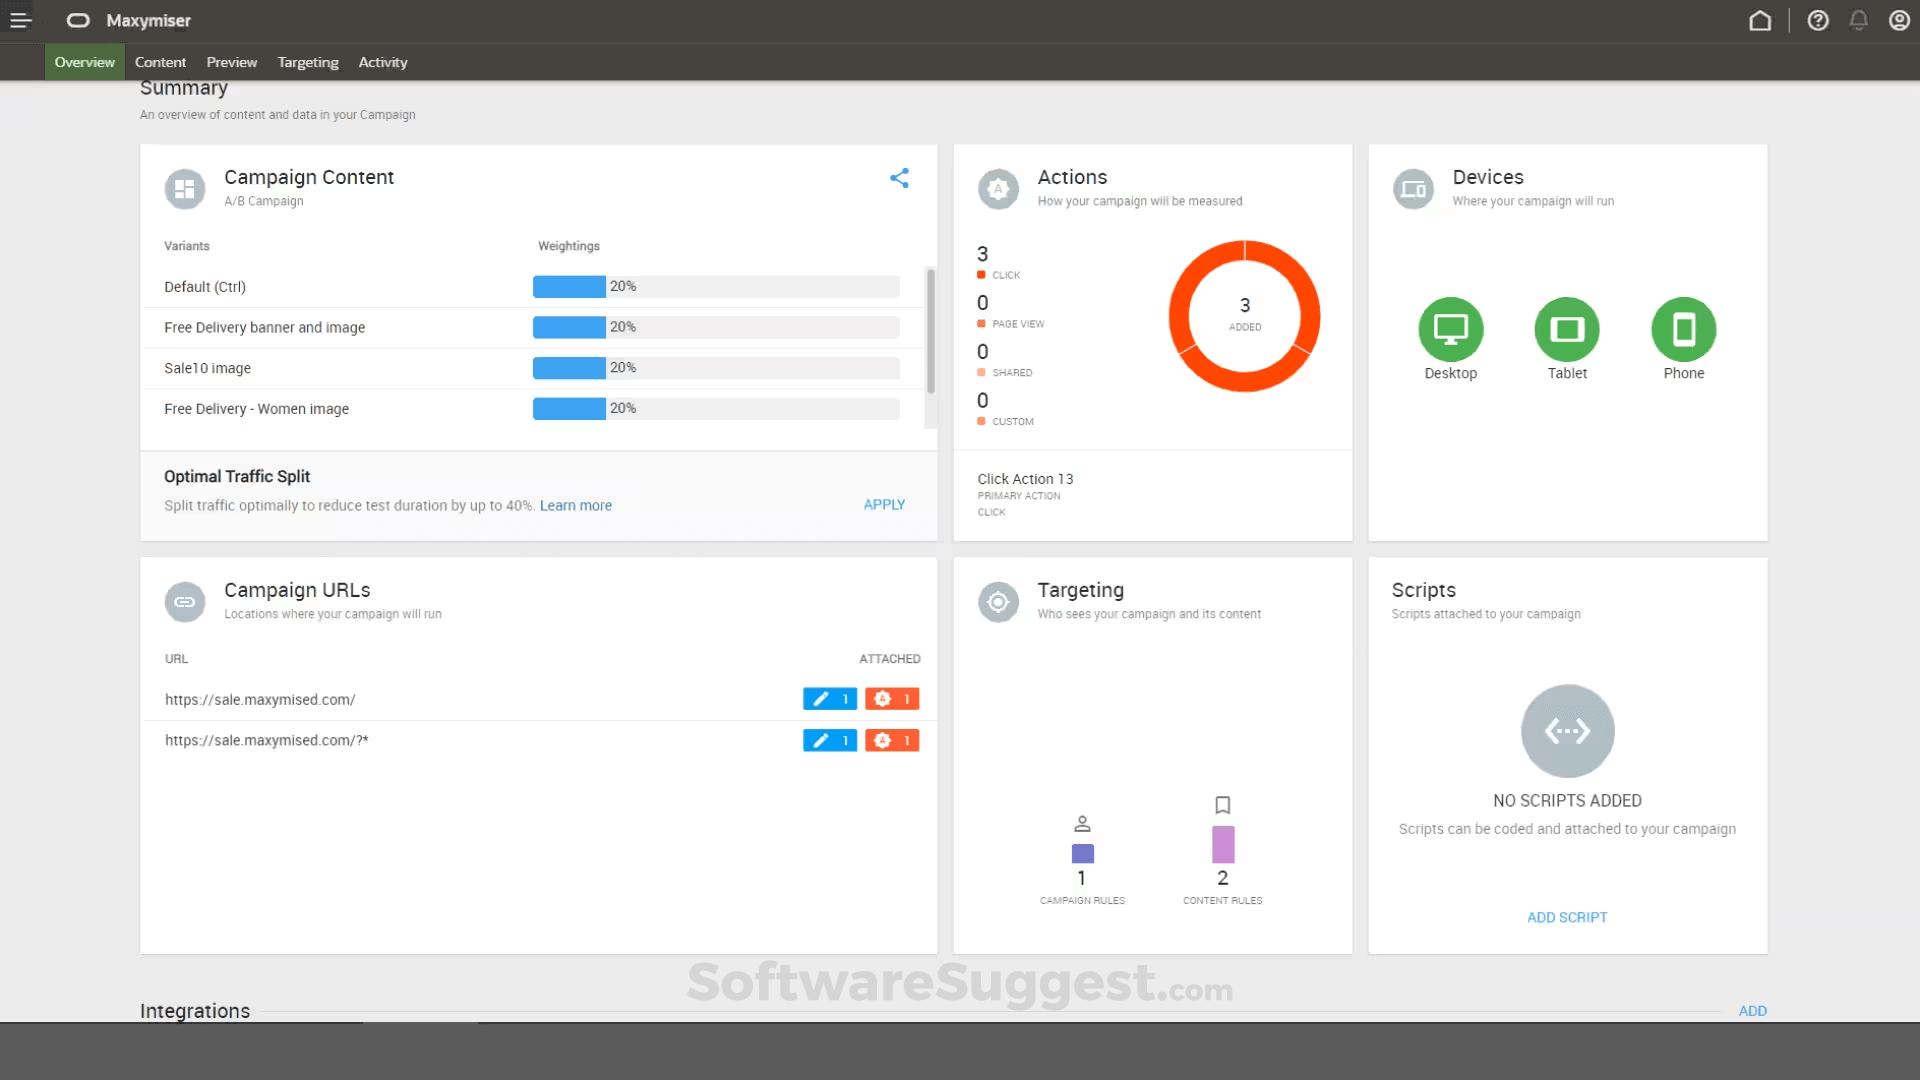This screenshot has height=1080, width=1920.
Task: Toggle the Phone device for the campaign
Action: pyautogui.click(x=1683, y=331)
